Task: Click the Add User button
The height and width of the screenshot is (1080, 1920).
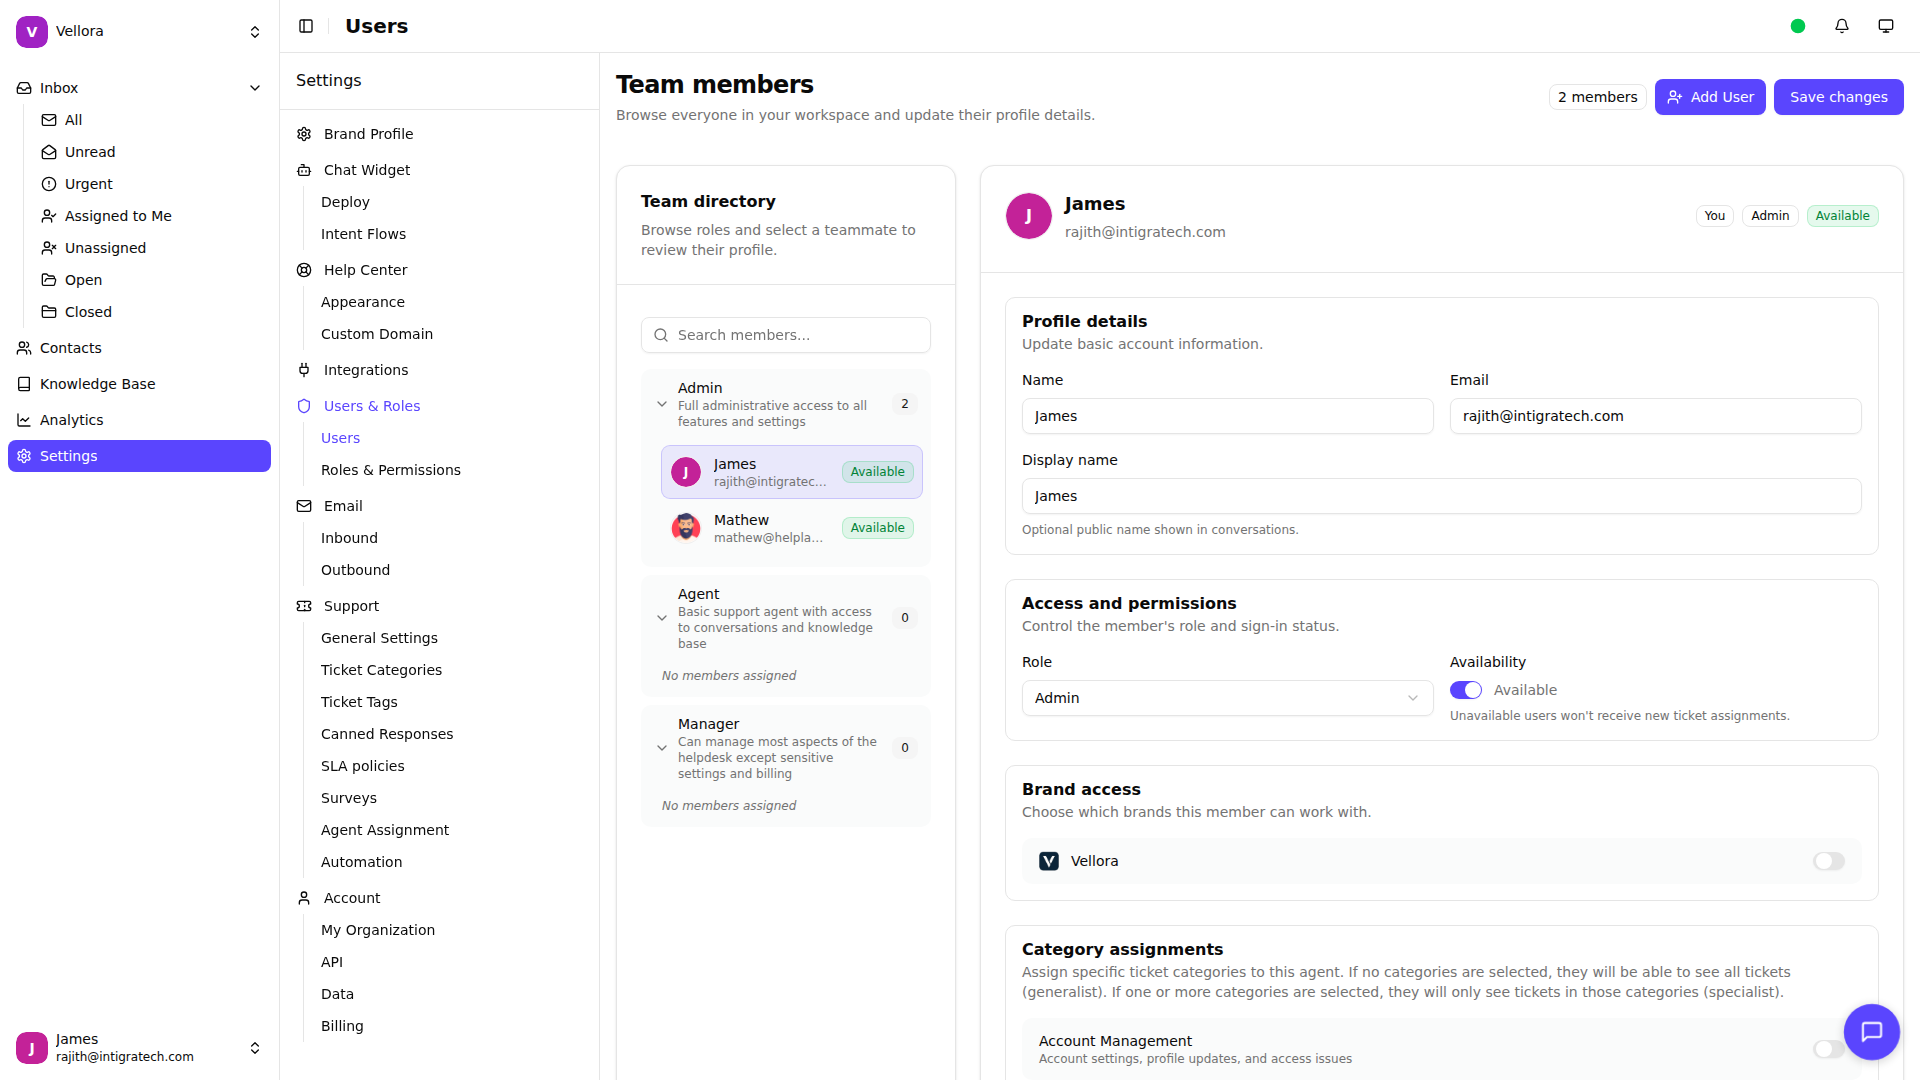Action: click(1710, 97)
